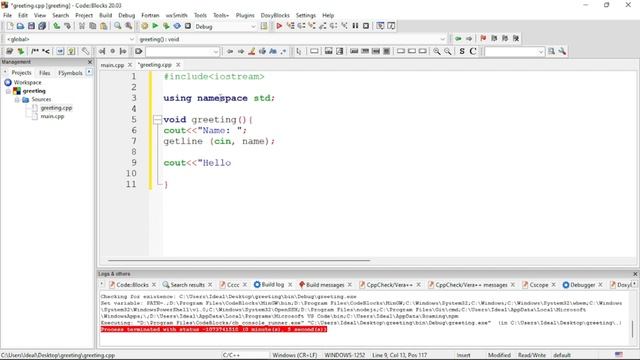Jump back with the green arrow icon

click(x=458, y=38)
